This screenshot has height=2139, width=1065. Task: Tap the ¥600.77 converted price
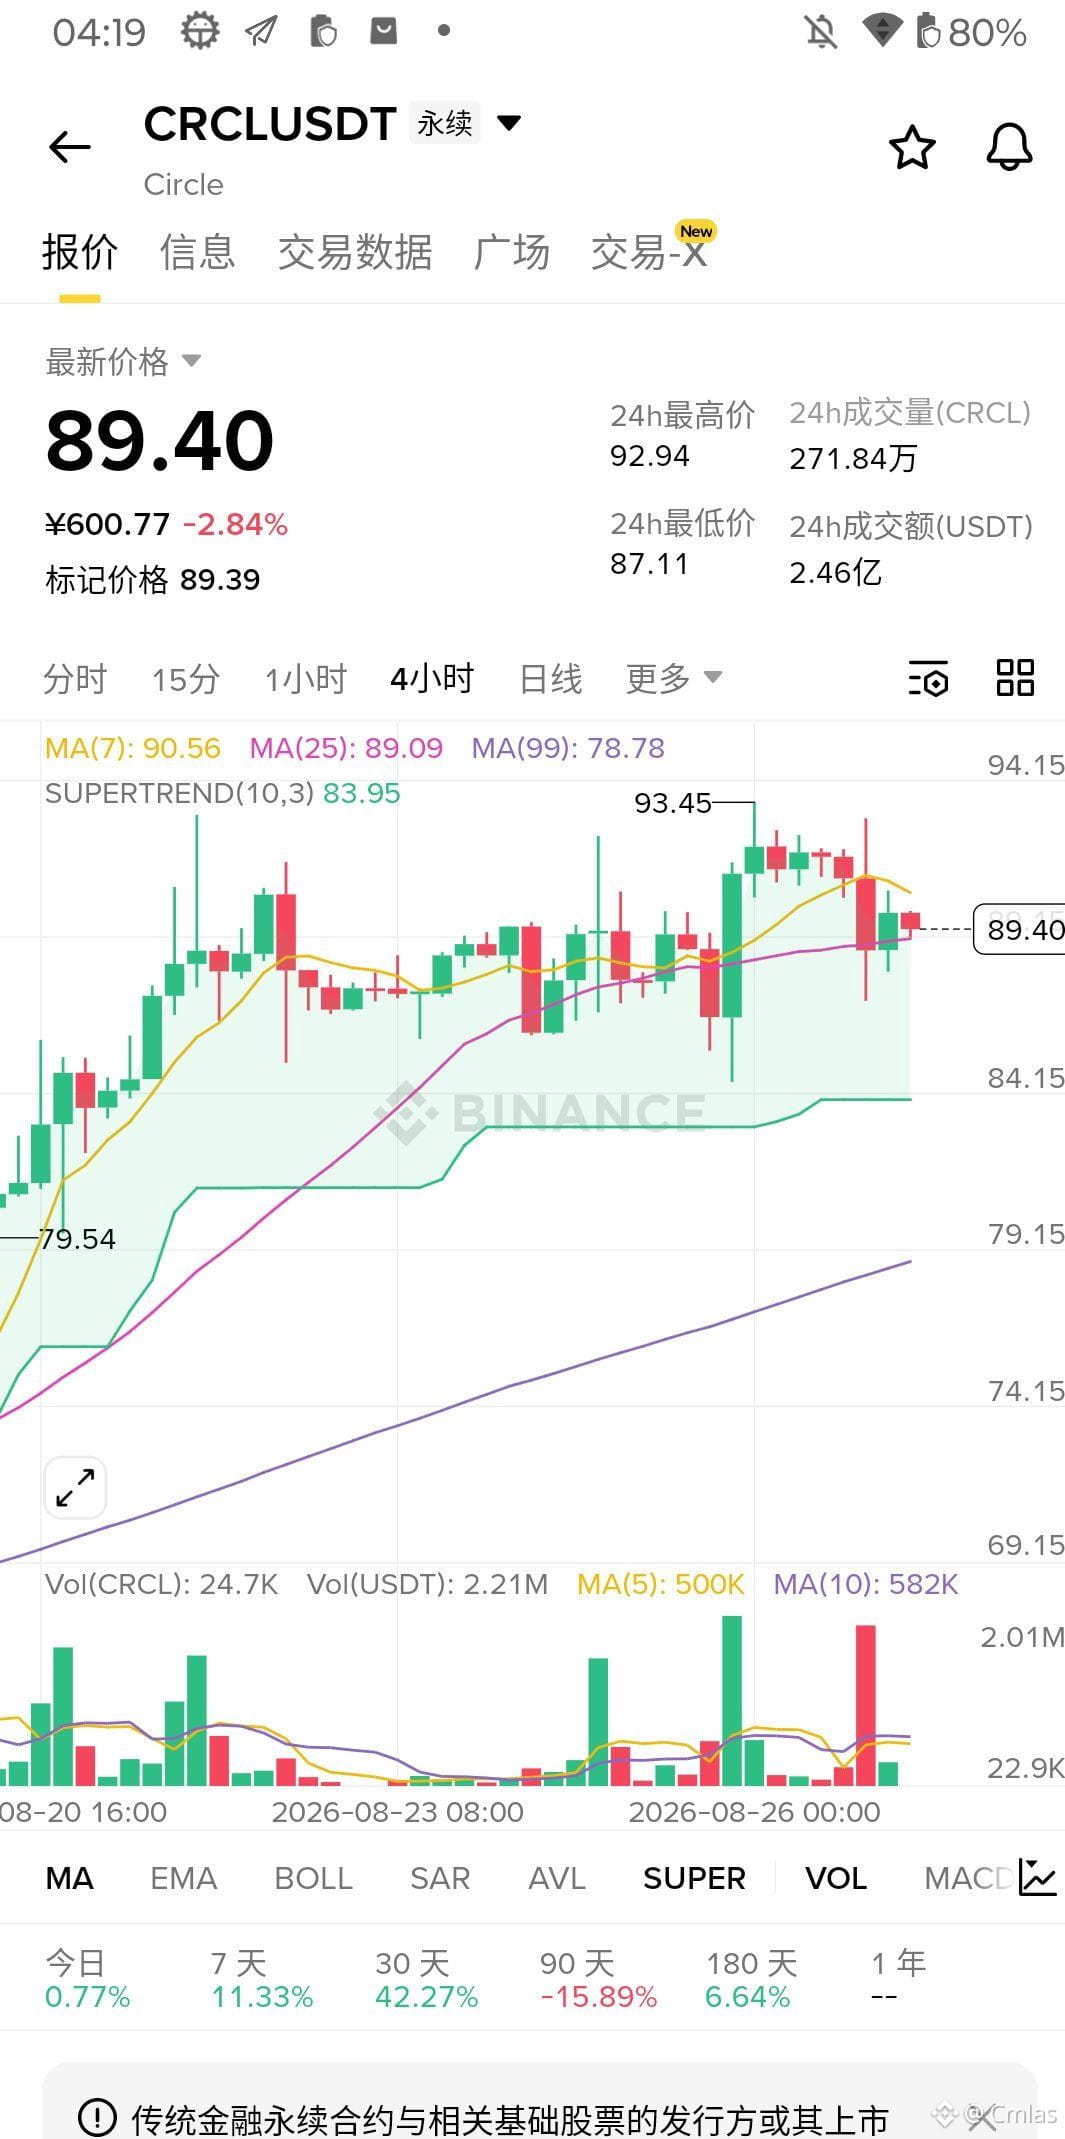(108, 524)
